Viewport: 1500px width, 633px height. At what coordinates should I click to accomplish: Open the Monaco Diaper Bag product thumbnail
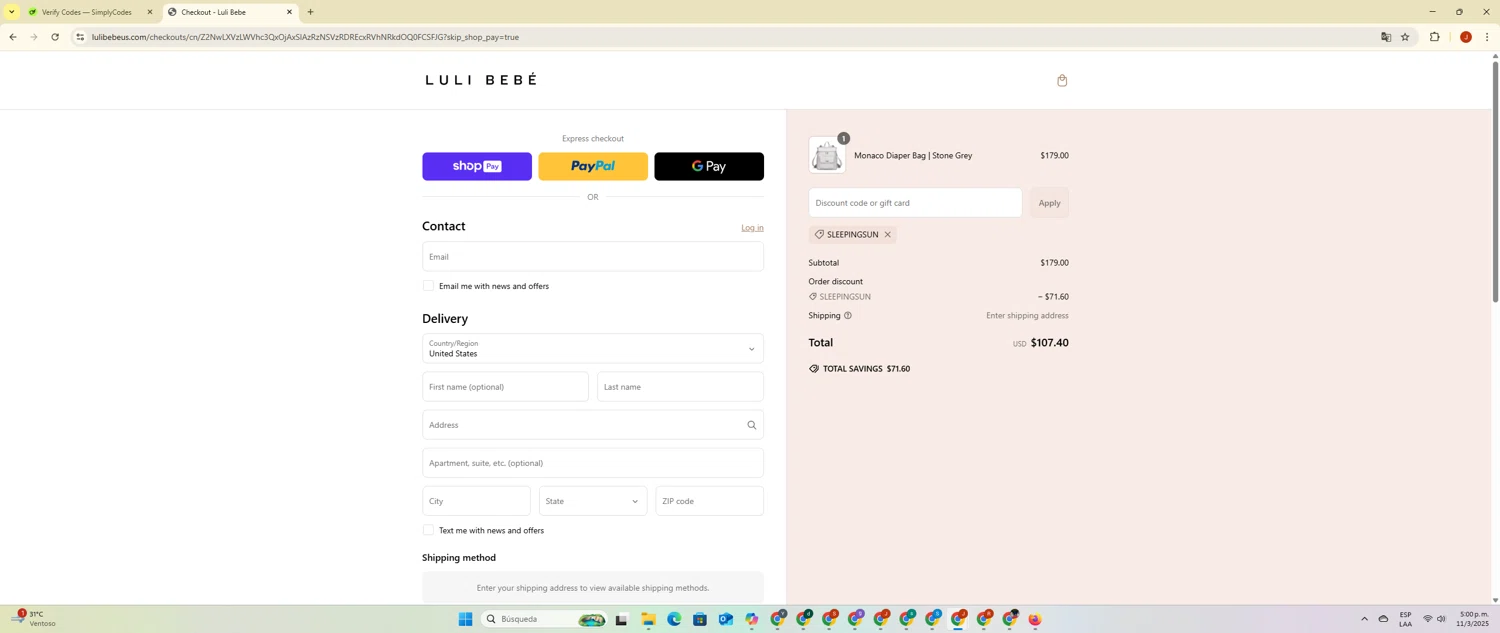pos(827,155)
